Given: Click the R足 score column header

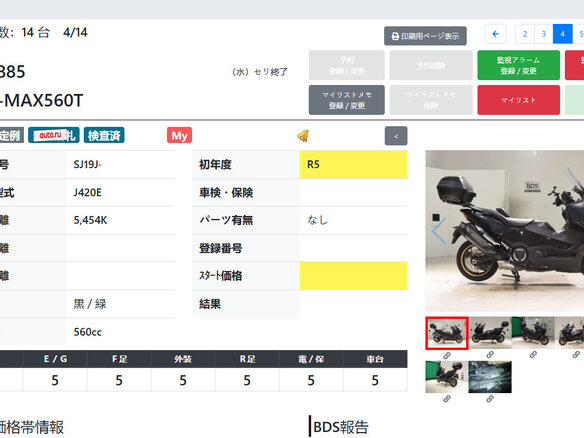Looking at the screenshot, I should [247, 359].
